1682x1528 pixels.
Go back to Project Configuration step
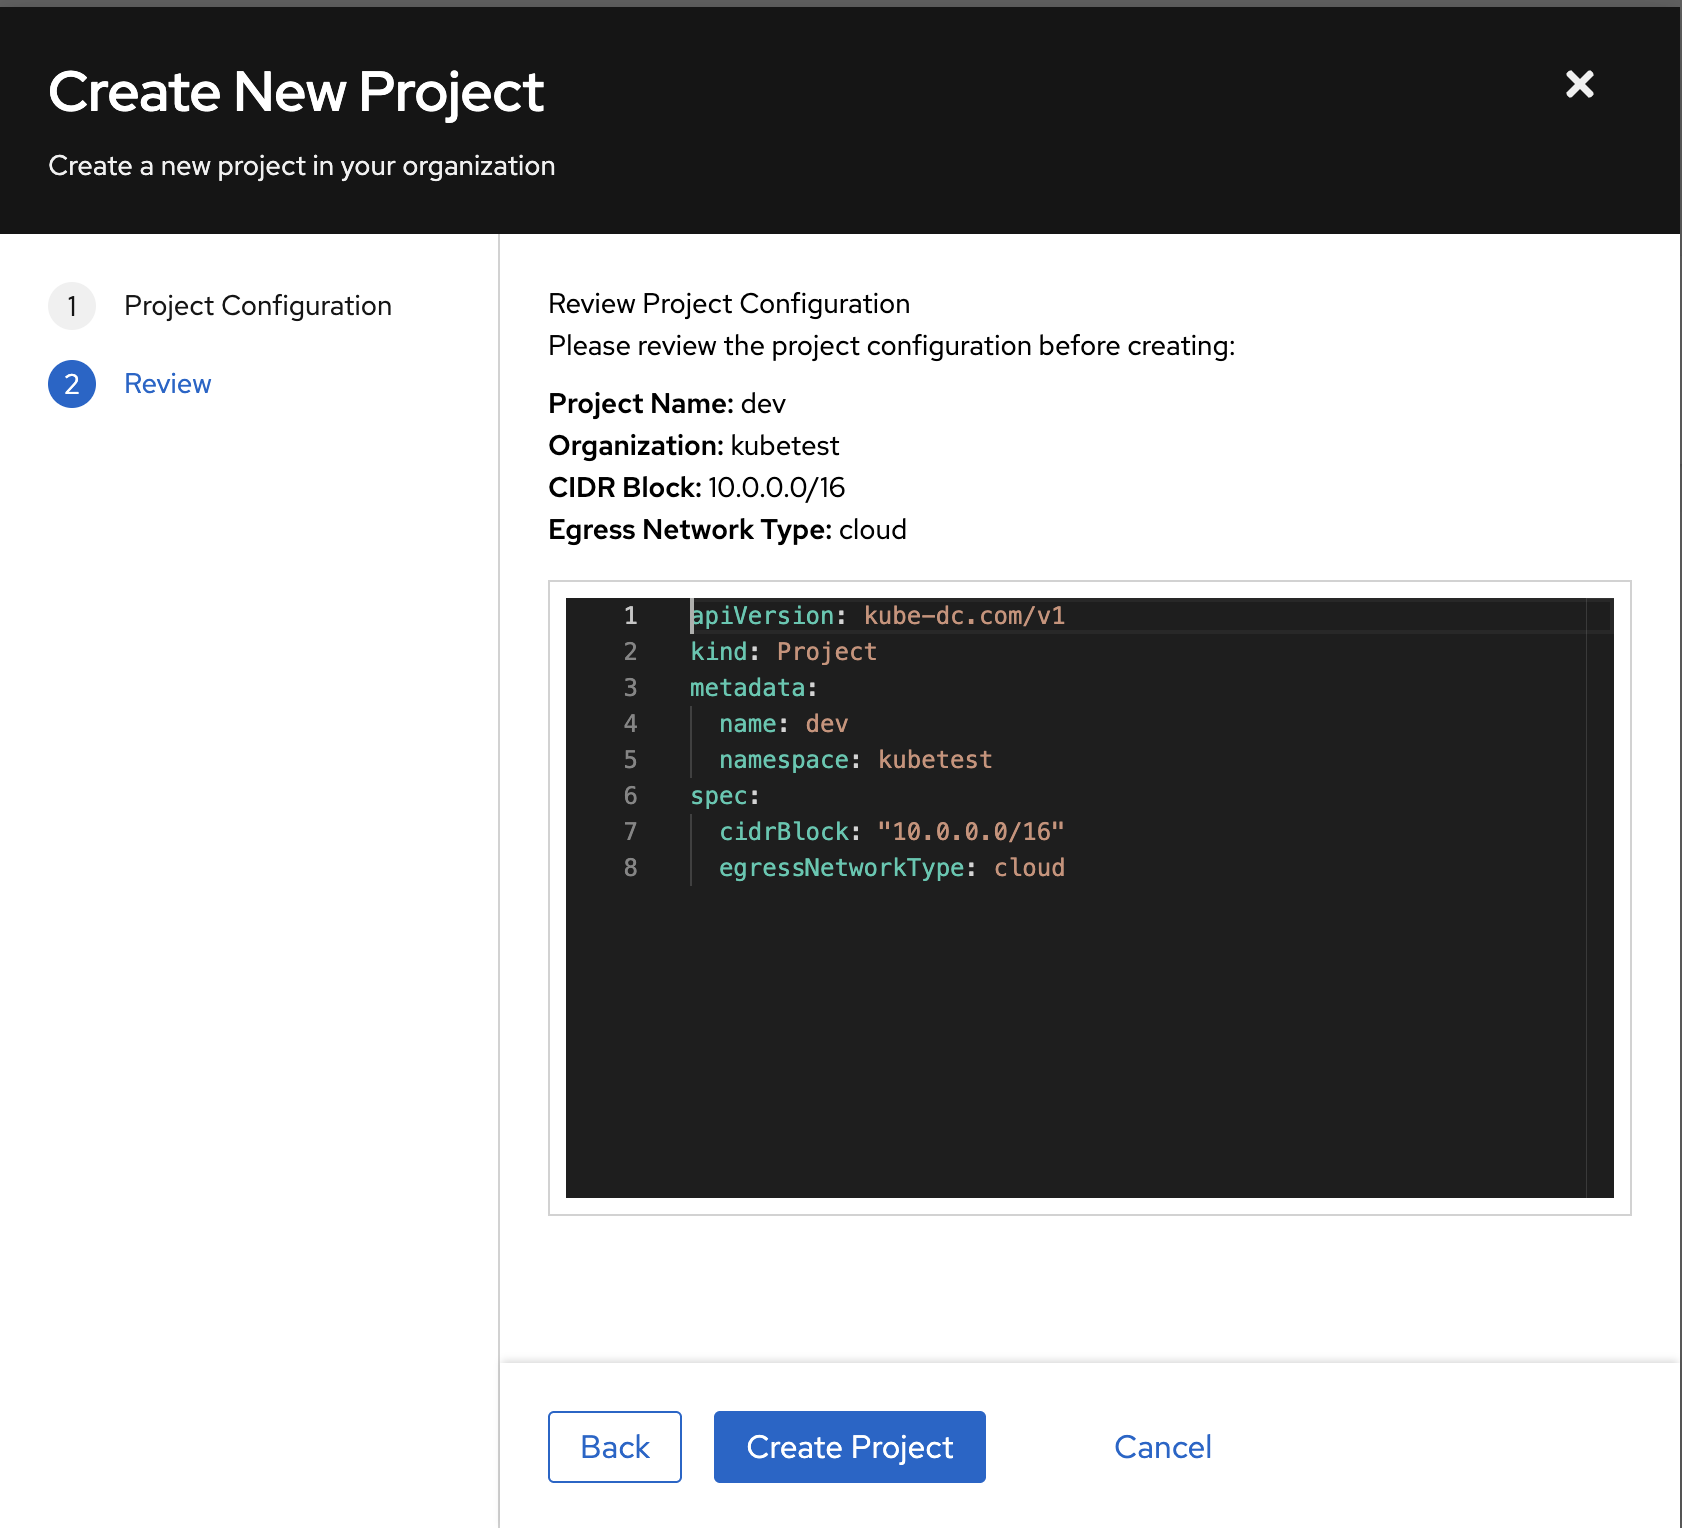257,306
